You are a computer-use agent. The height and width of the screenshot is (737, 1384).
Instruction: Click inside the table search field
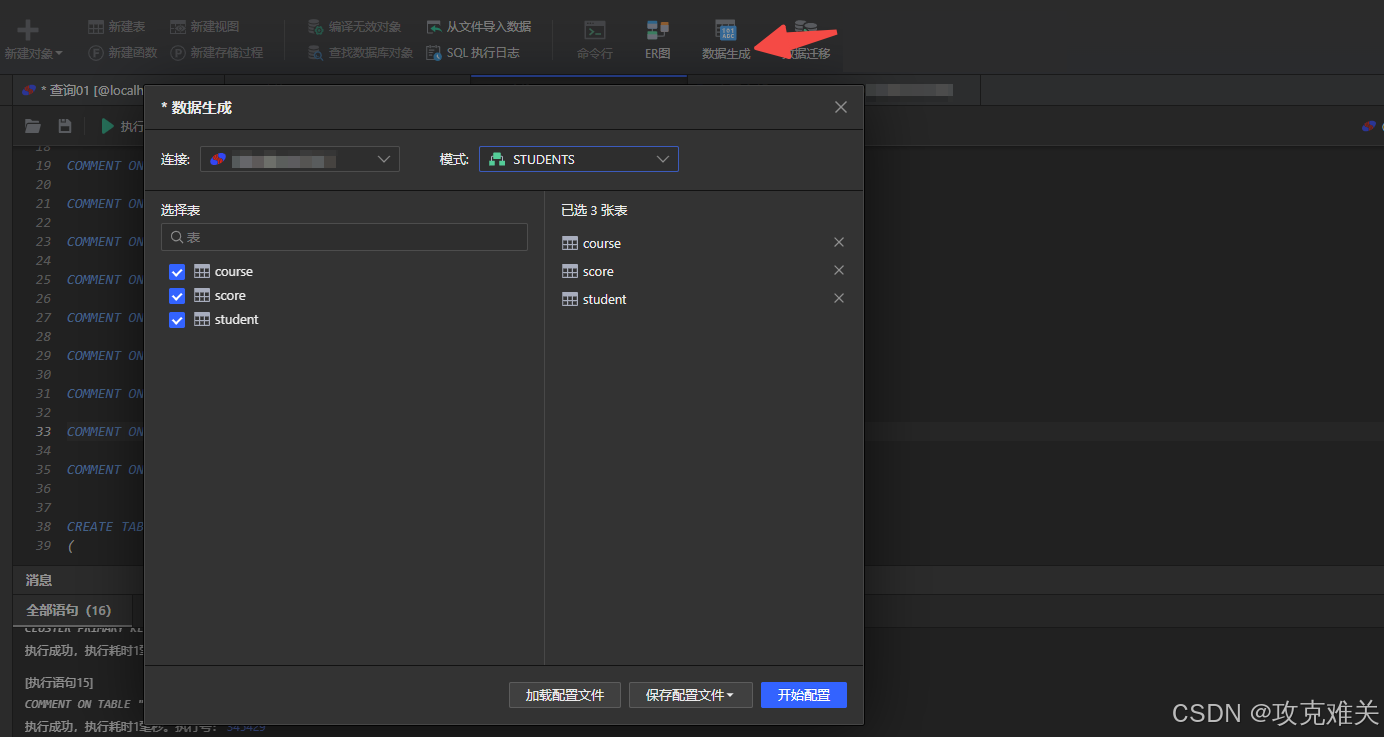click(344, 237)
